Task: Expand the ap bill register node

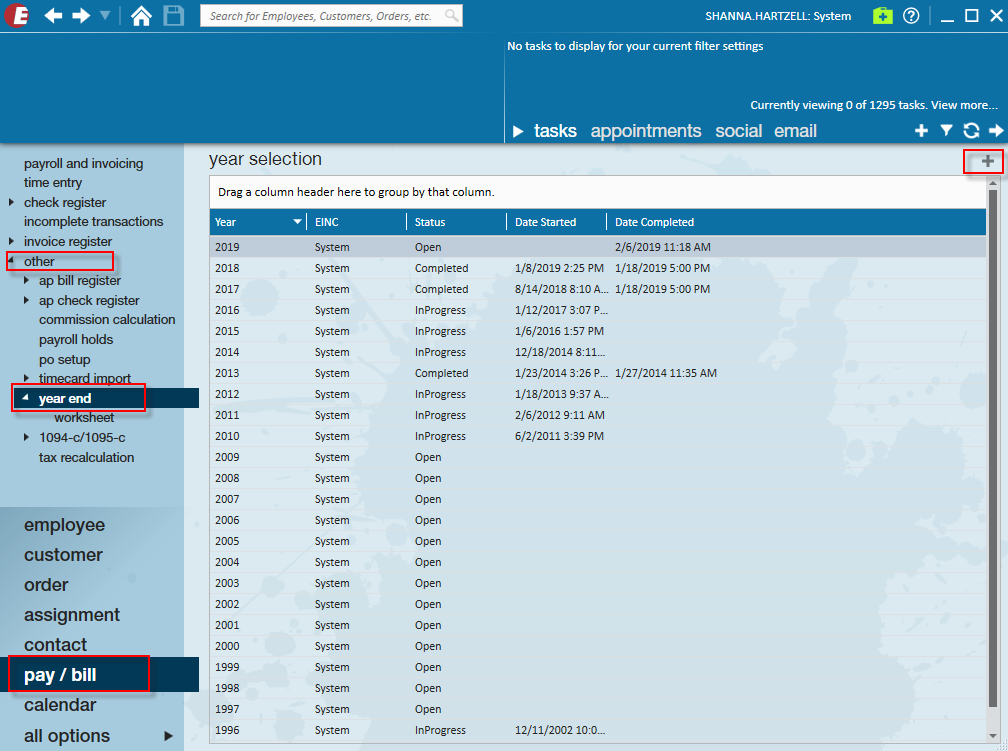Action: [26, 280]
